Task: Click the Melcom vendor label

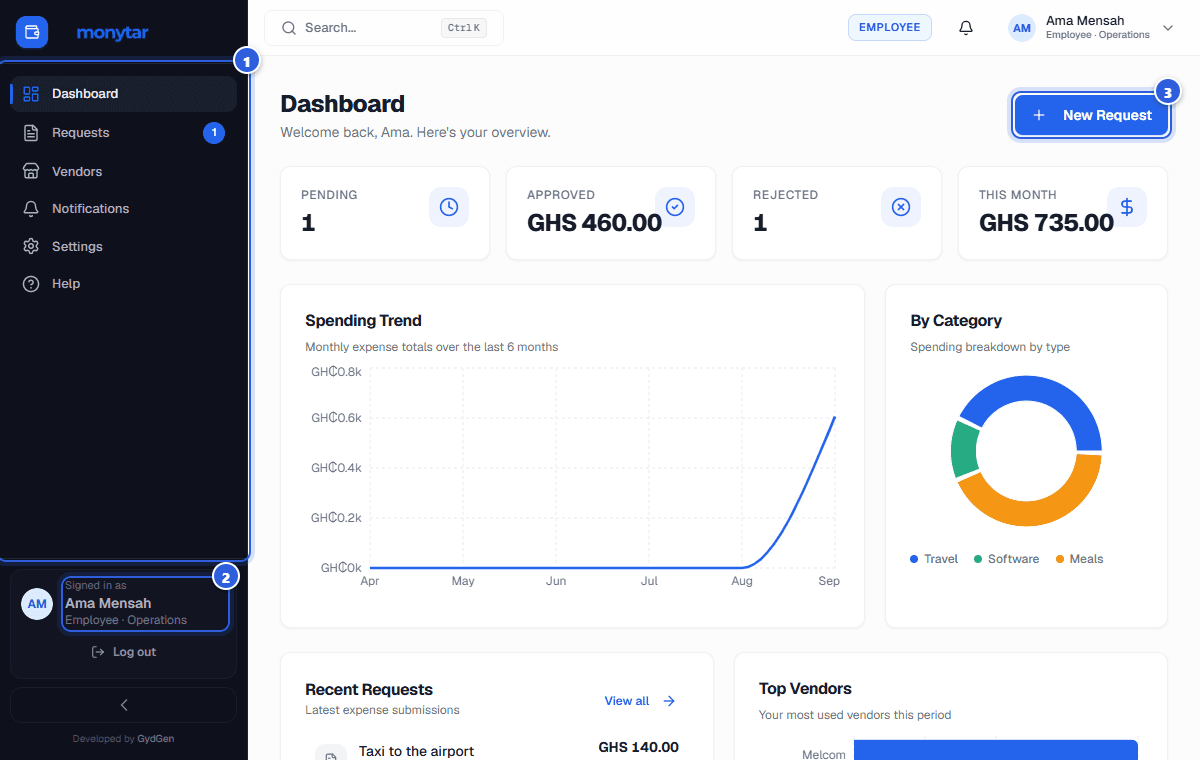Action: [824, 755]
